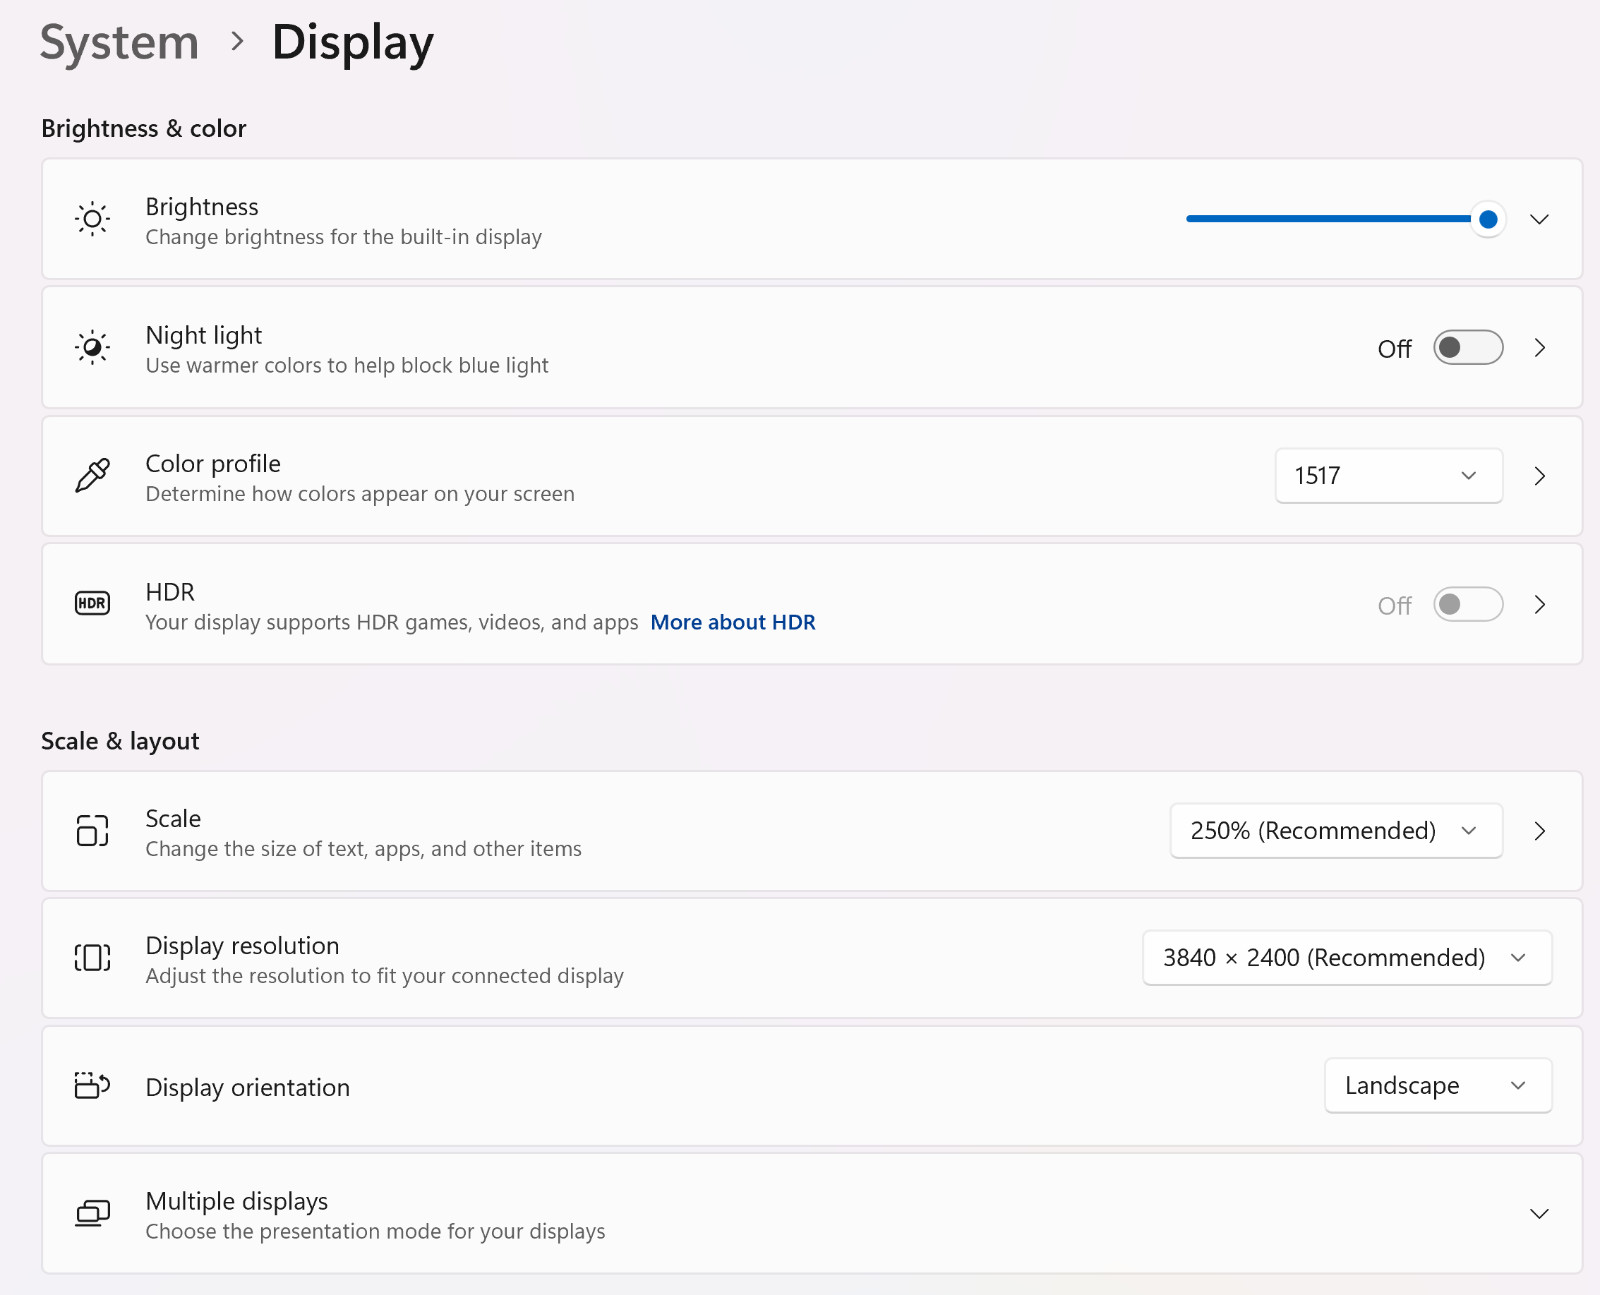
Task: Click the Display resolution row title
Action: pos(242,946)
